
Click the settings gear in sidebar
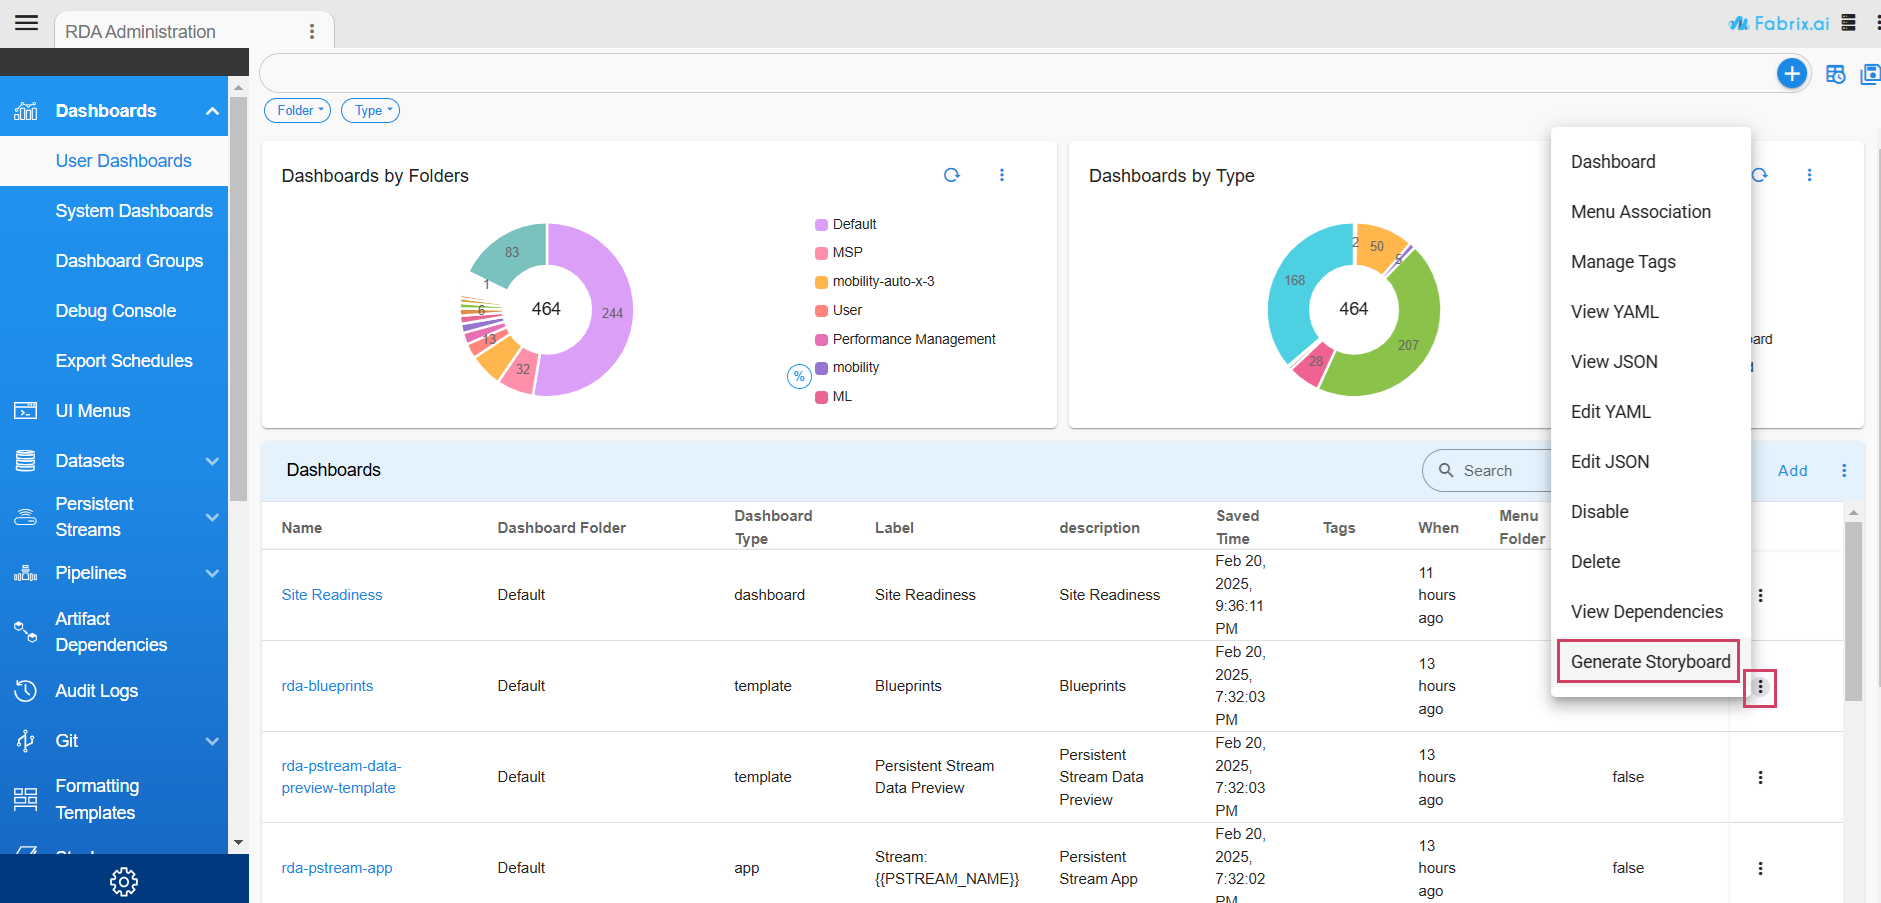click(124, 881)
